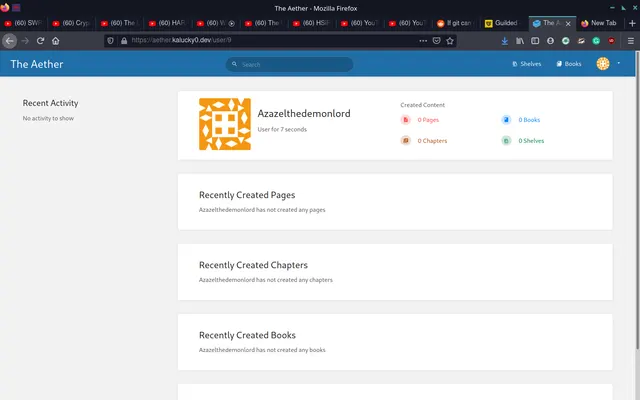Click the Firefox logo in title bar
This screenshot has height=400, width=640.
5,7
